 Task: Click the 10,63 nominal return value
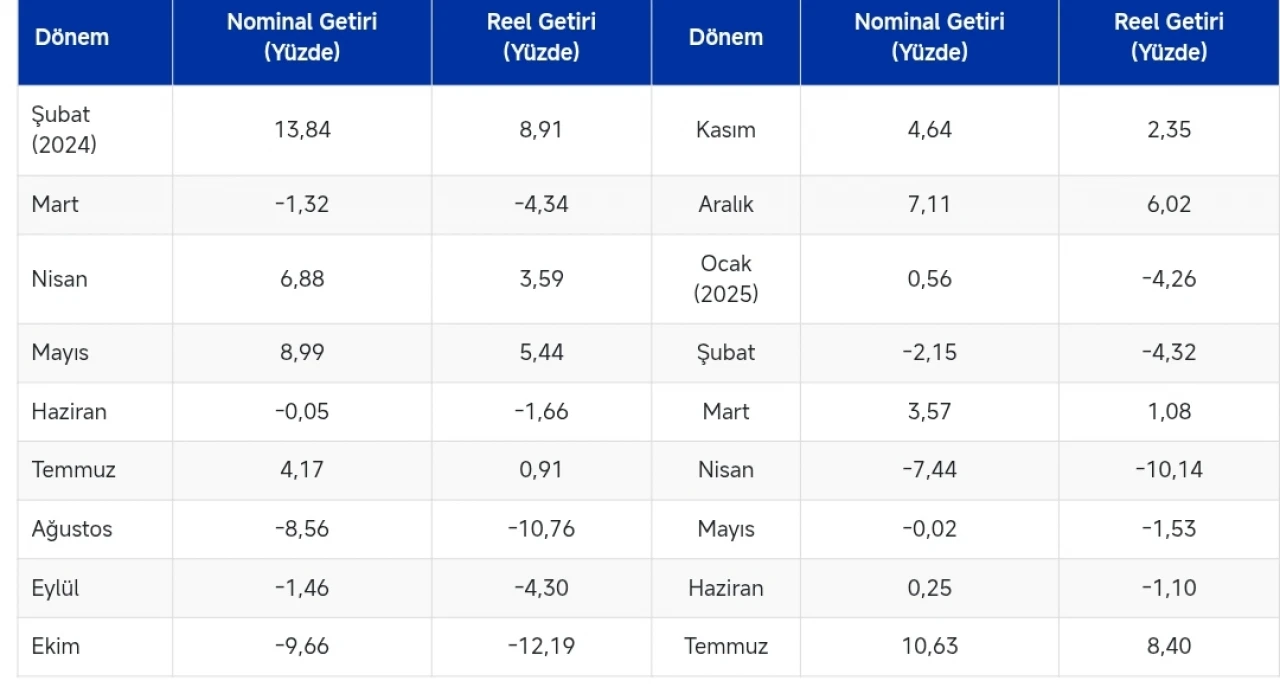pos(929,646)
